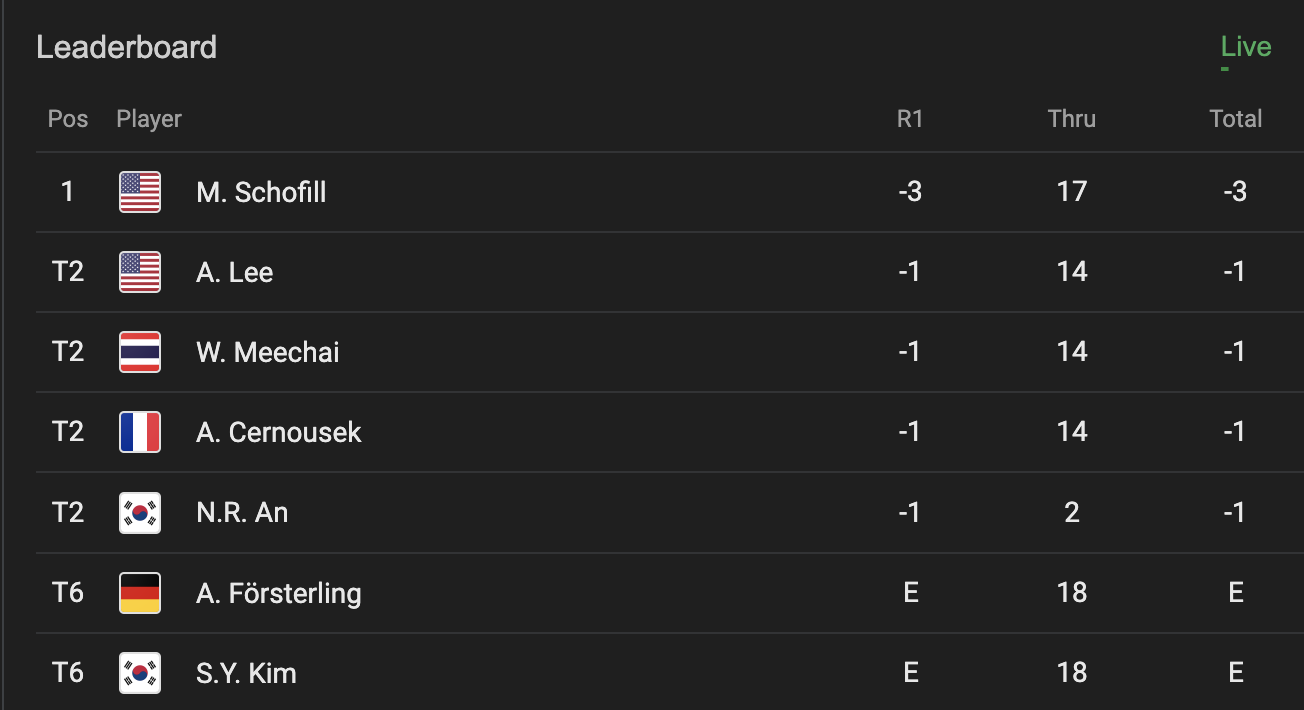This screenshot has width=1304, height=710.
Task: Click the green Live indicator
Action: [1245, 47]
